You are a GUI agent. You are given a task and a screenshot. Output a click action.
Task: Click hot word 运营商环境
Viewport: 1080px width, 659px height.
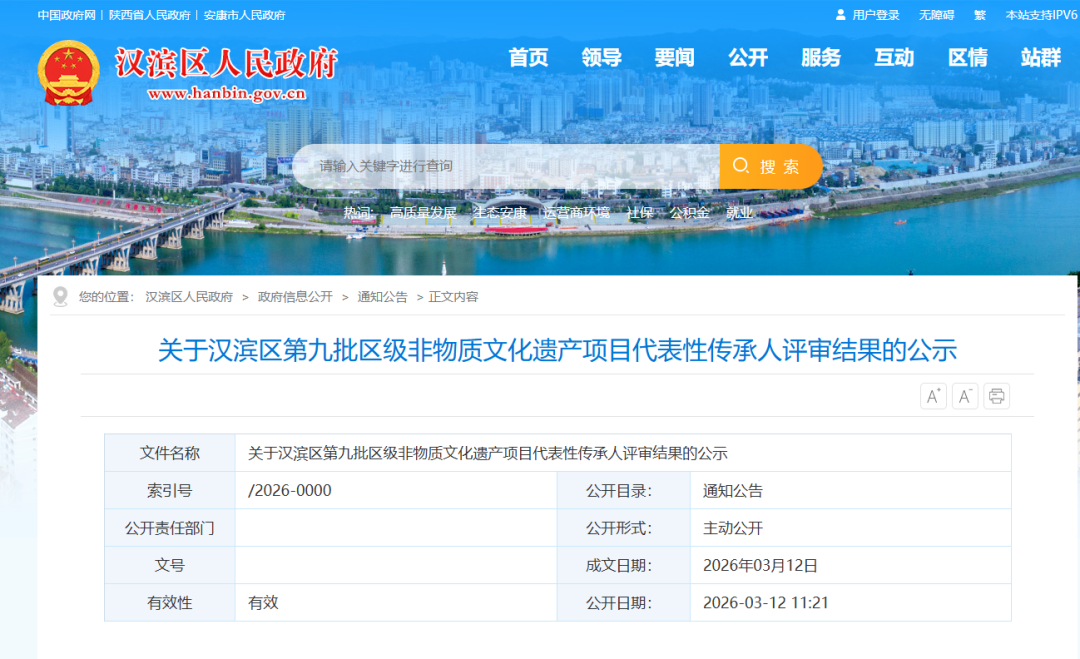(576, 213)
